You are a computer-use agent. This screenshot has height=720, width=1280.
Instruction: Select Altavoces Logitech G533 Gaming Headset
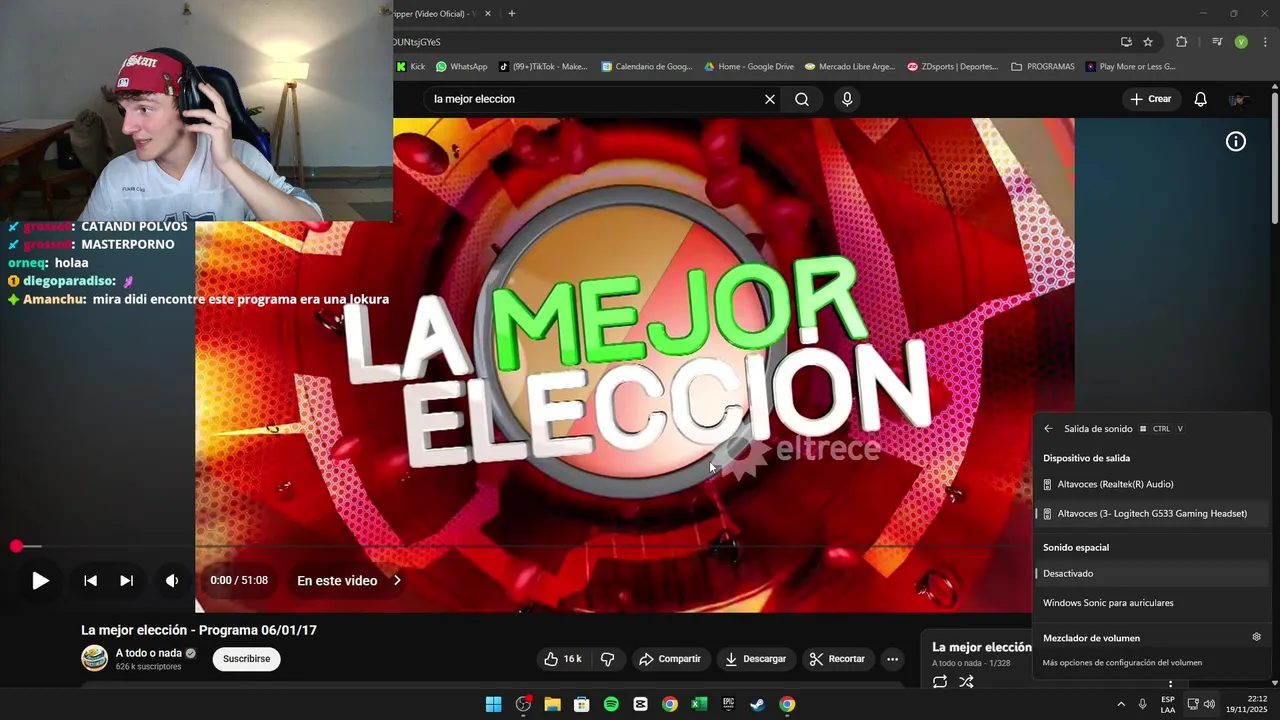pos(1150,513)
